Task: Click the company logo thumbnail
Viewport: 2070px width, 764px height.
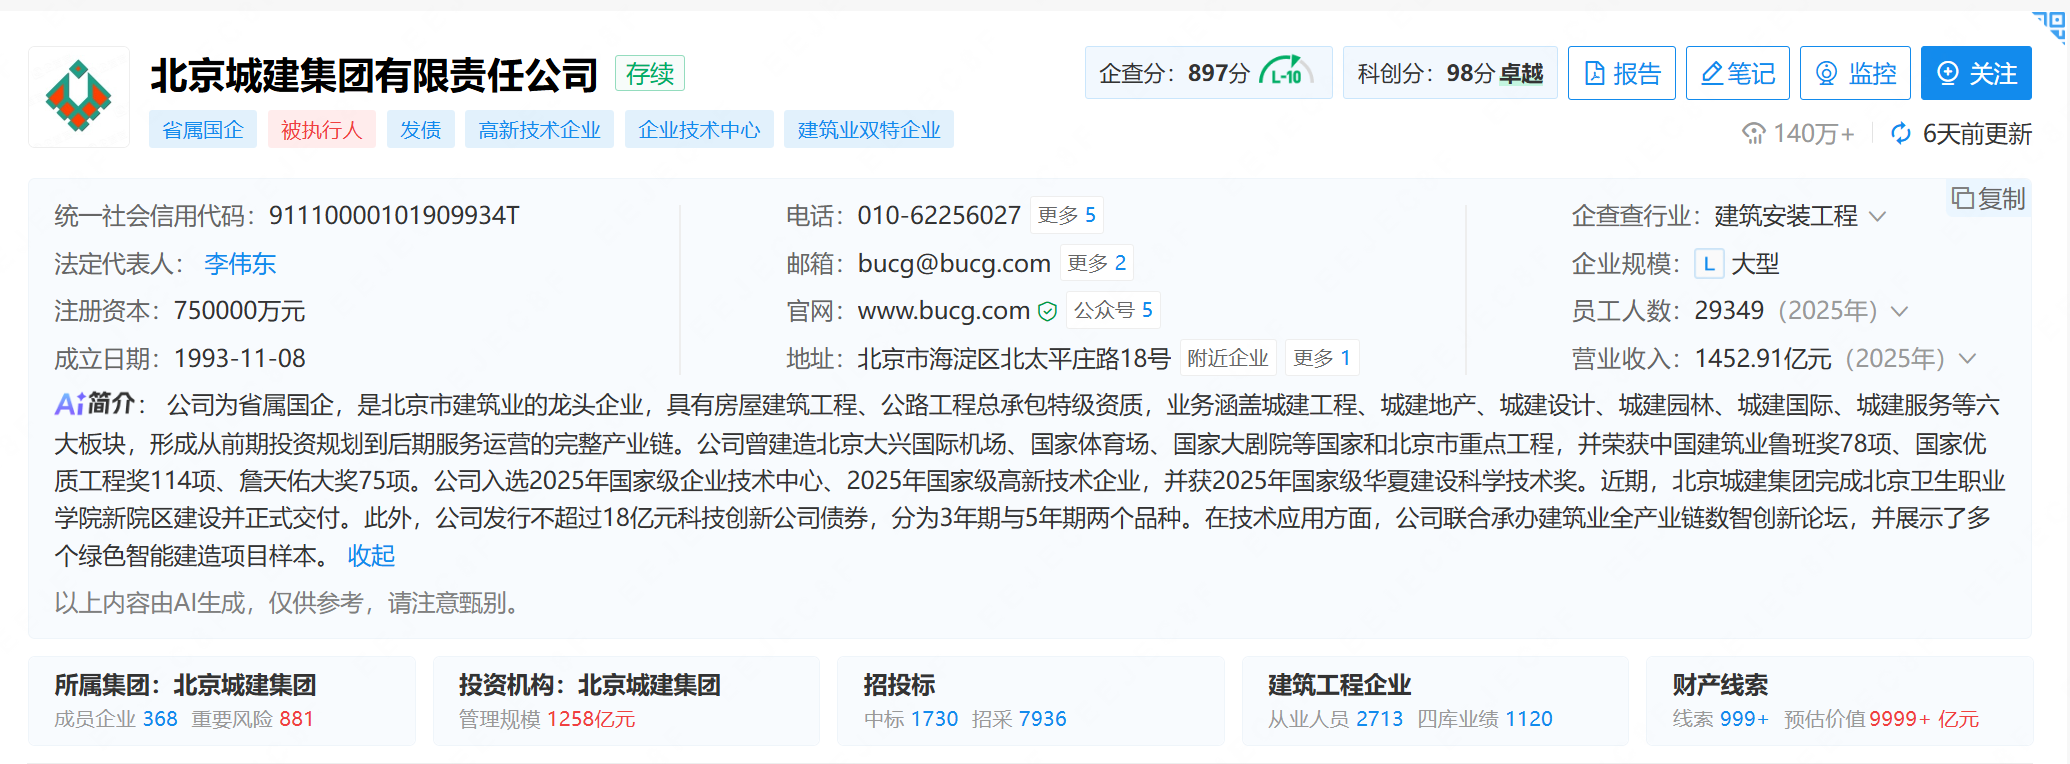Action: (x=79, y=97)
